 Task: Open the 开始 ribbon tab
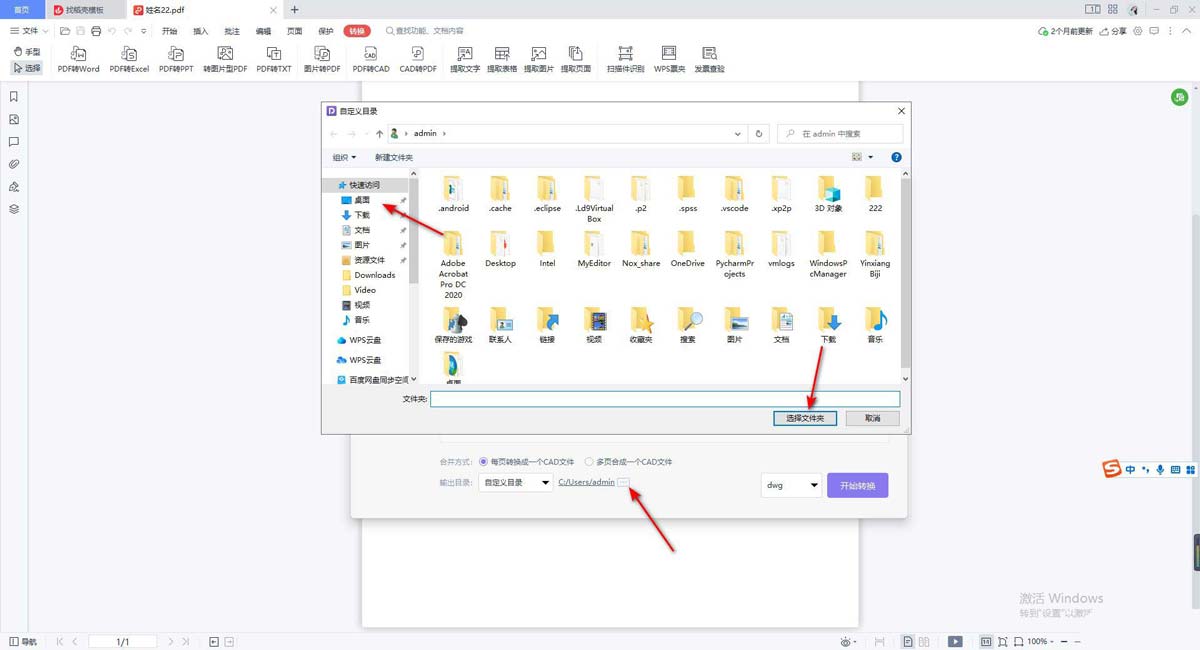pyautogui.click(x=170, y=31)
